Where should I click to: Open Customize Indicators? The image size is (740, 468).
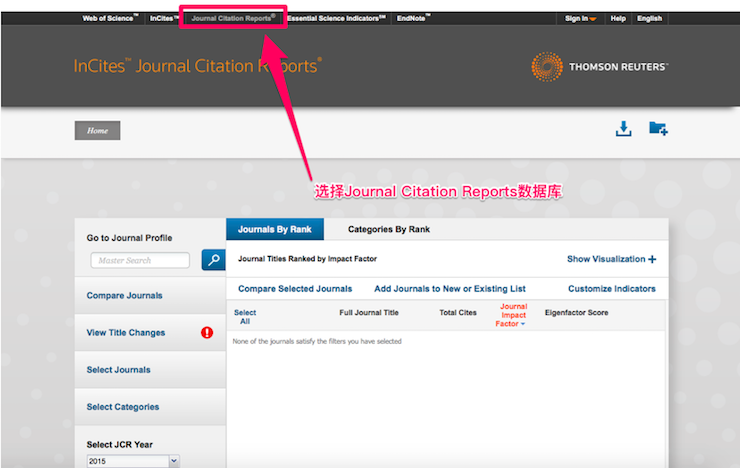click(612, 289)
